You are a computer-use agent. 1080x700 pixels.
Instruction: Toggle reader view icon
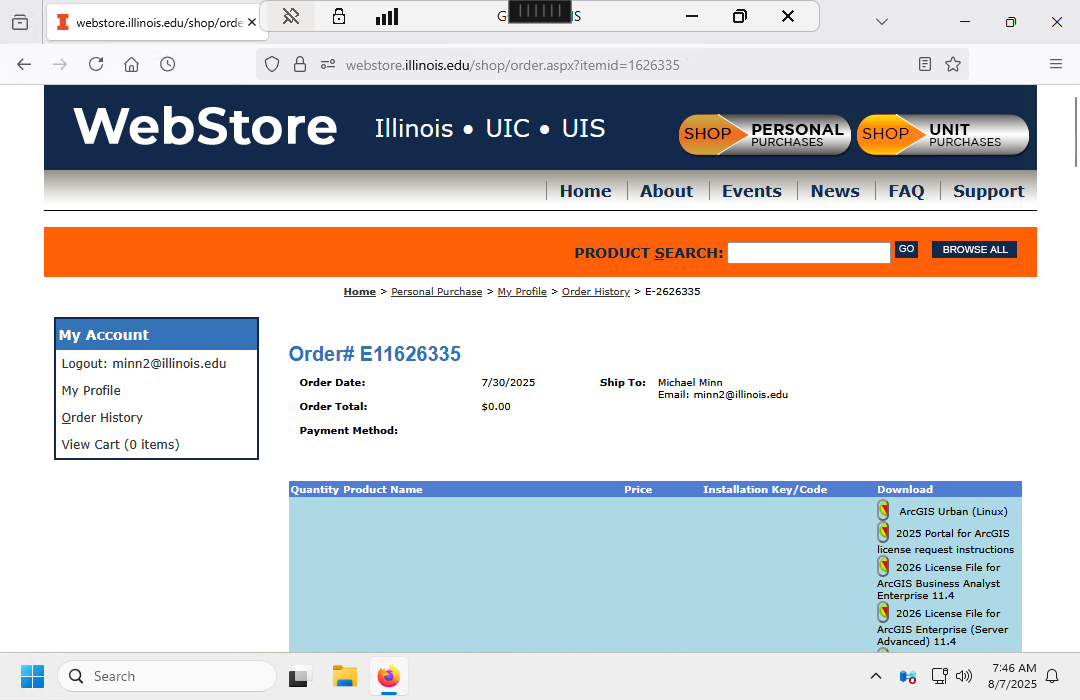pyautogui.click(x=925, y=64)
